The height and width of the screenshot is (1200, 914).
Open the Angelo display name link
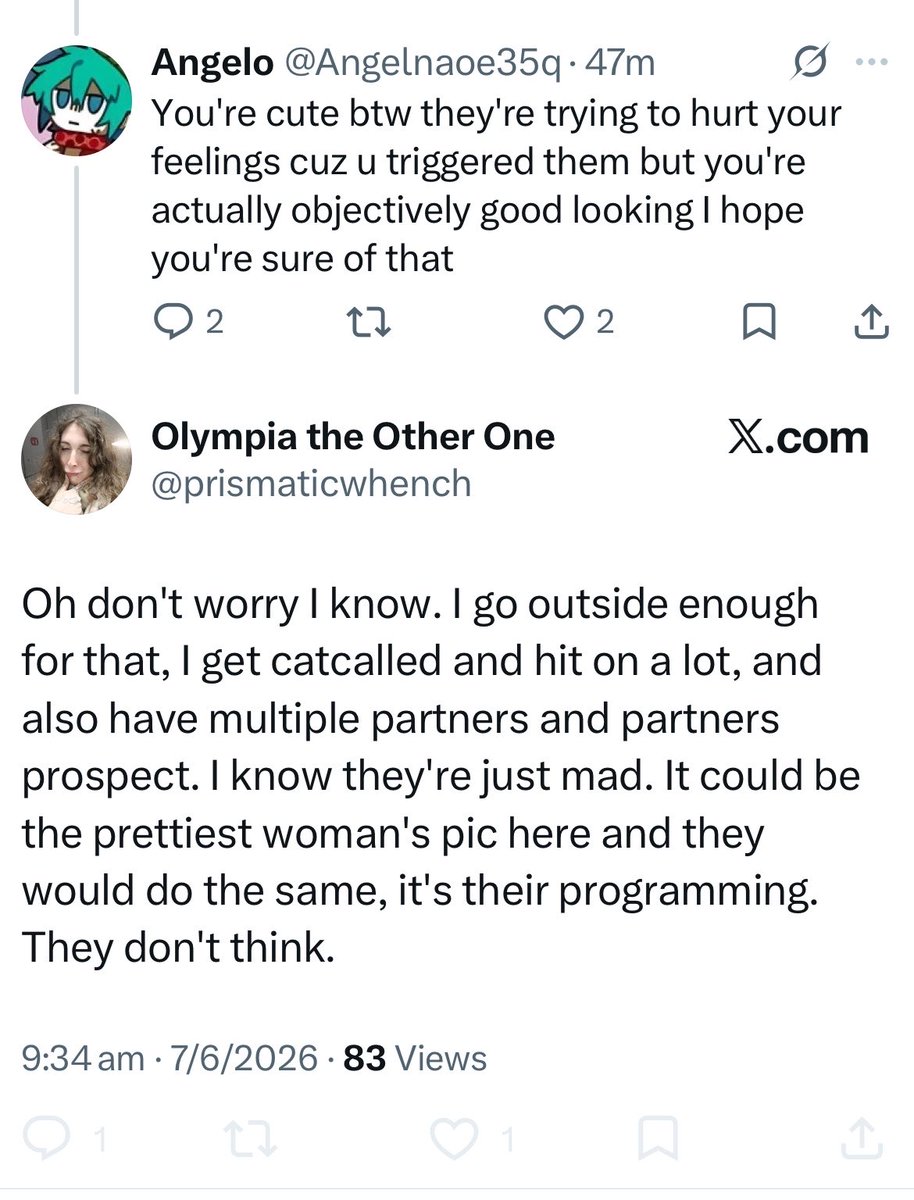tap(211, 64)
